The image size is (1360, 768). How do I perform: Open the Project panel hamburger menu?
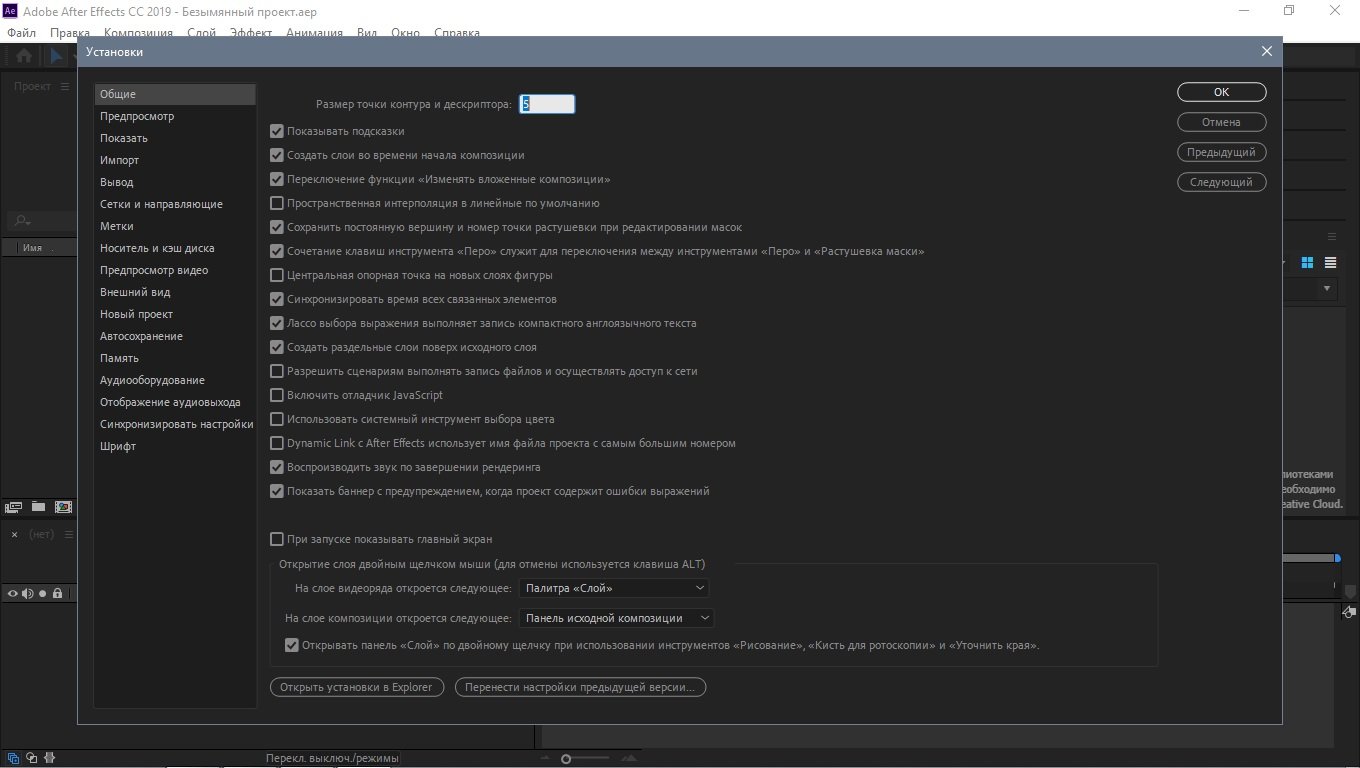pos(65,87)
